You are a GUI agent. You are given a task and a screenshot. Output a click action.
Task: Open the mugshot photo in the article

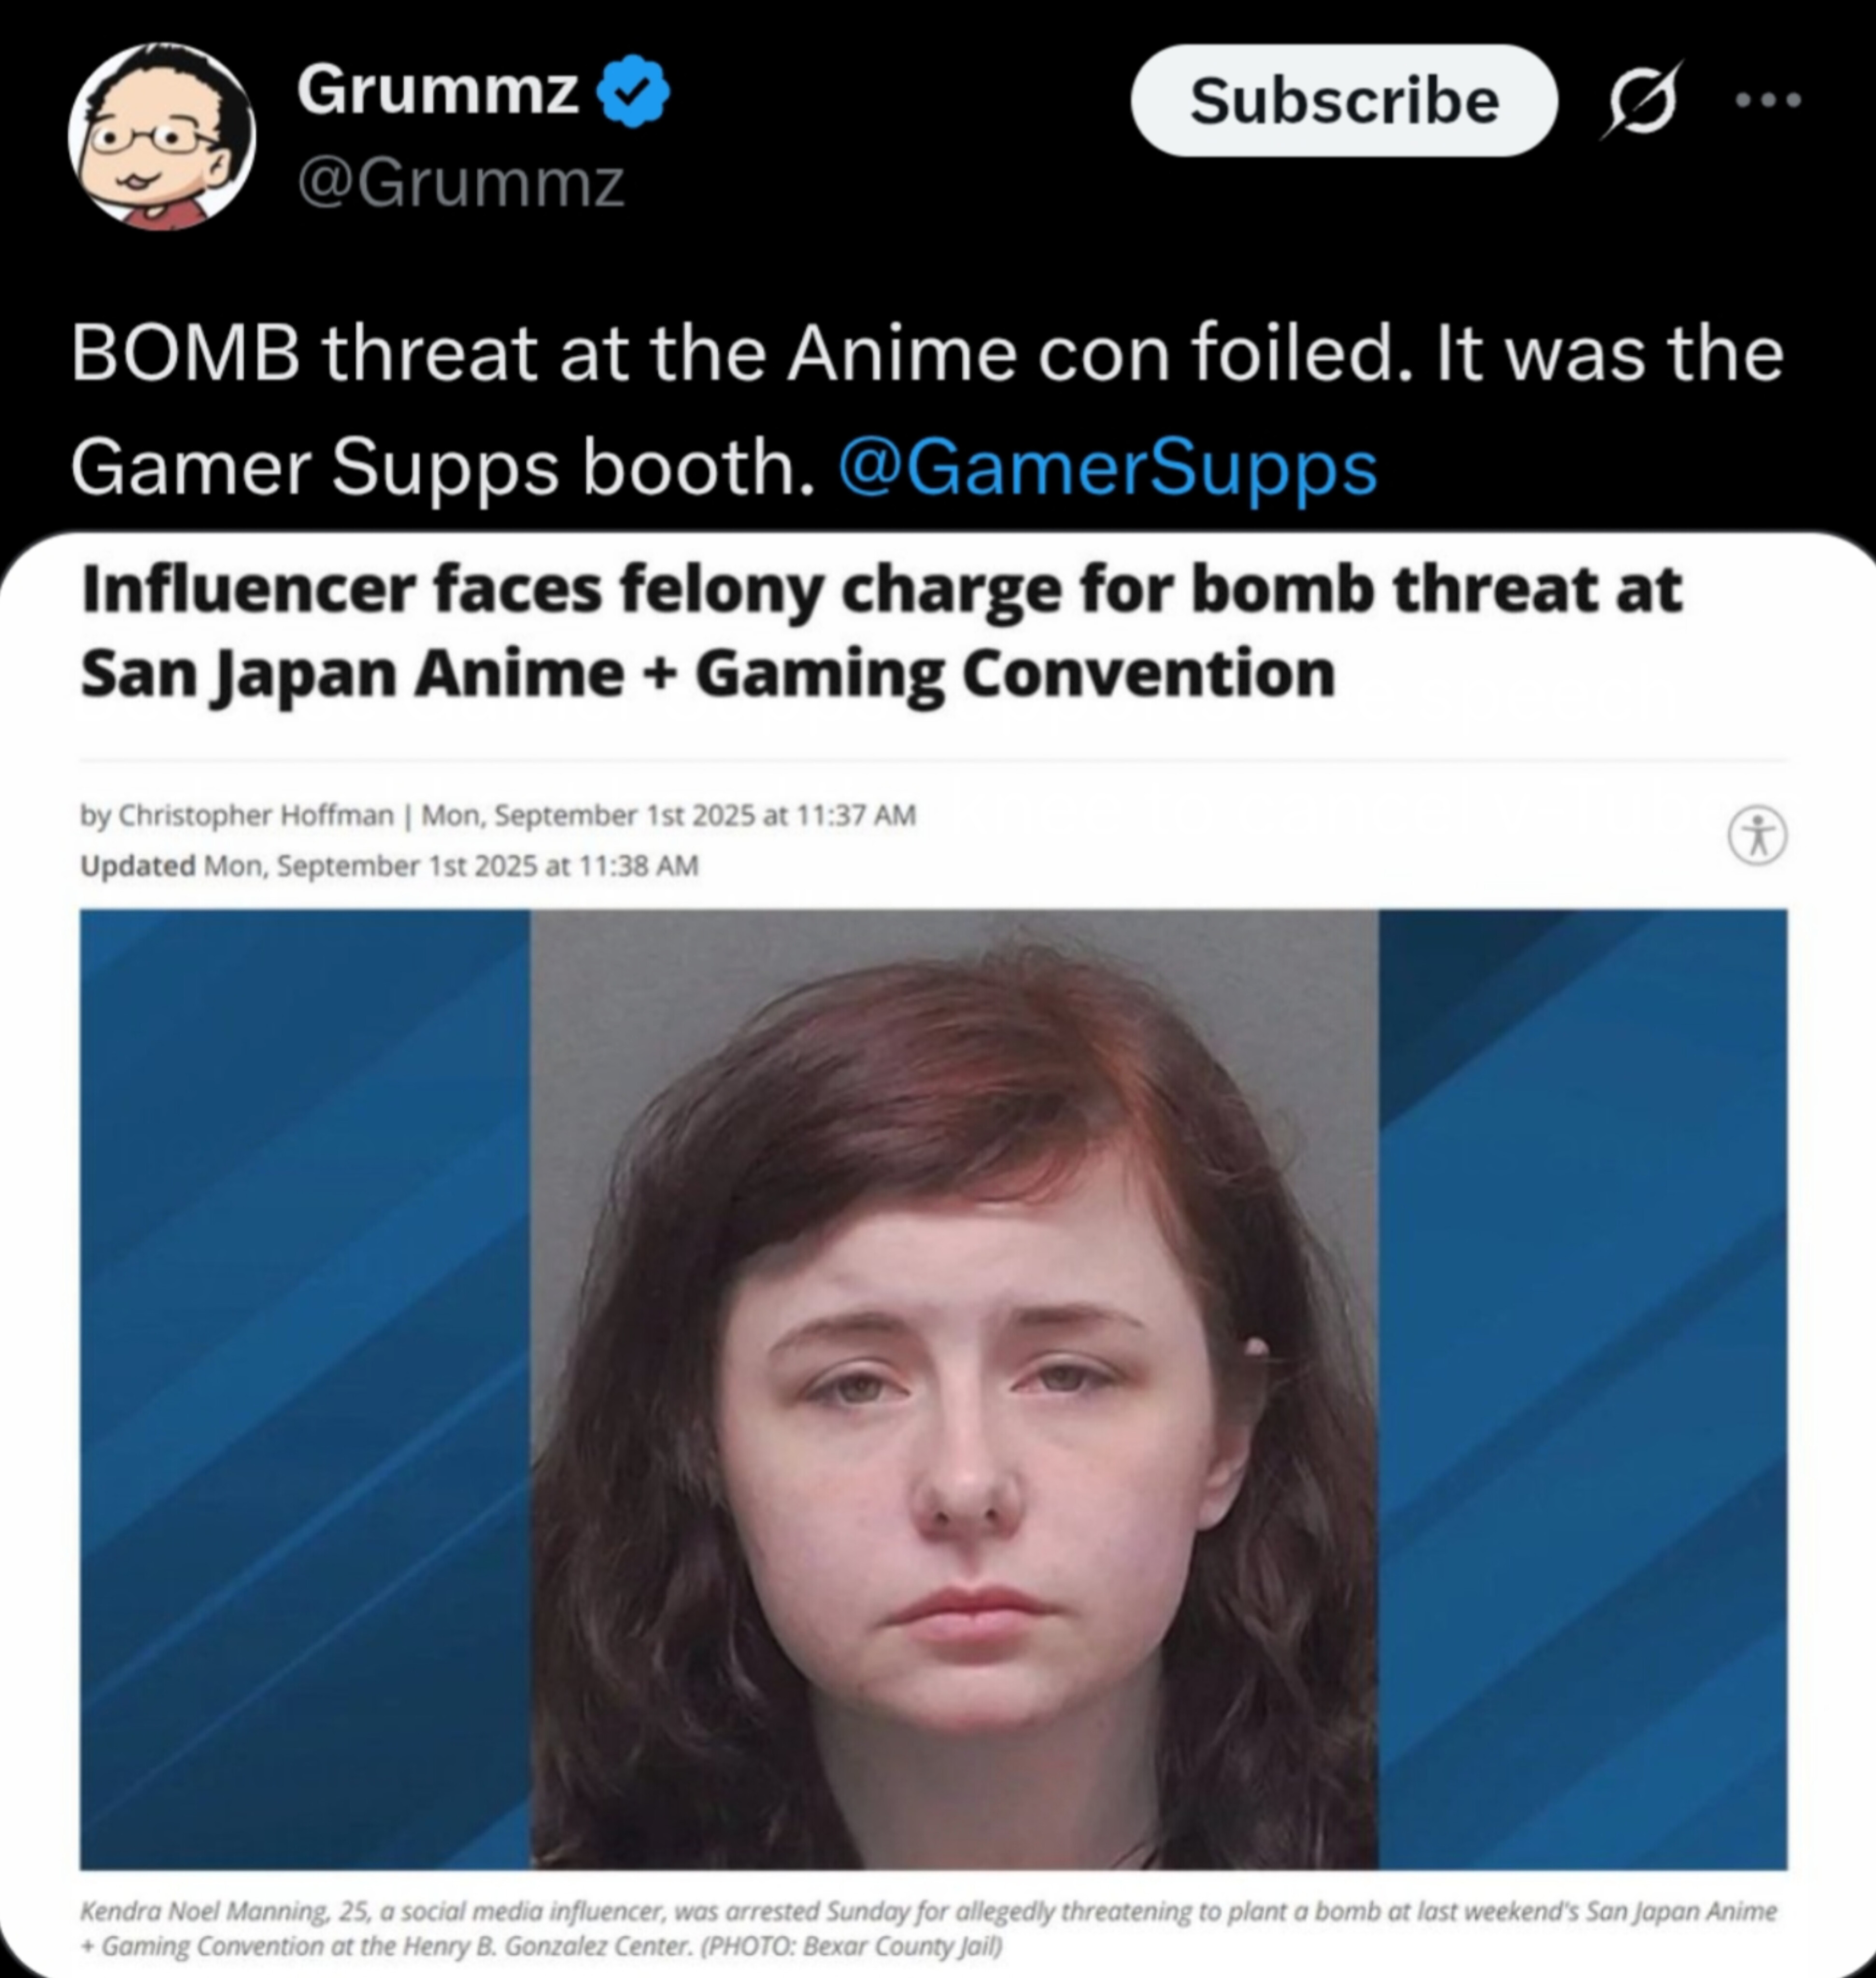[954, 1389]
